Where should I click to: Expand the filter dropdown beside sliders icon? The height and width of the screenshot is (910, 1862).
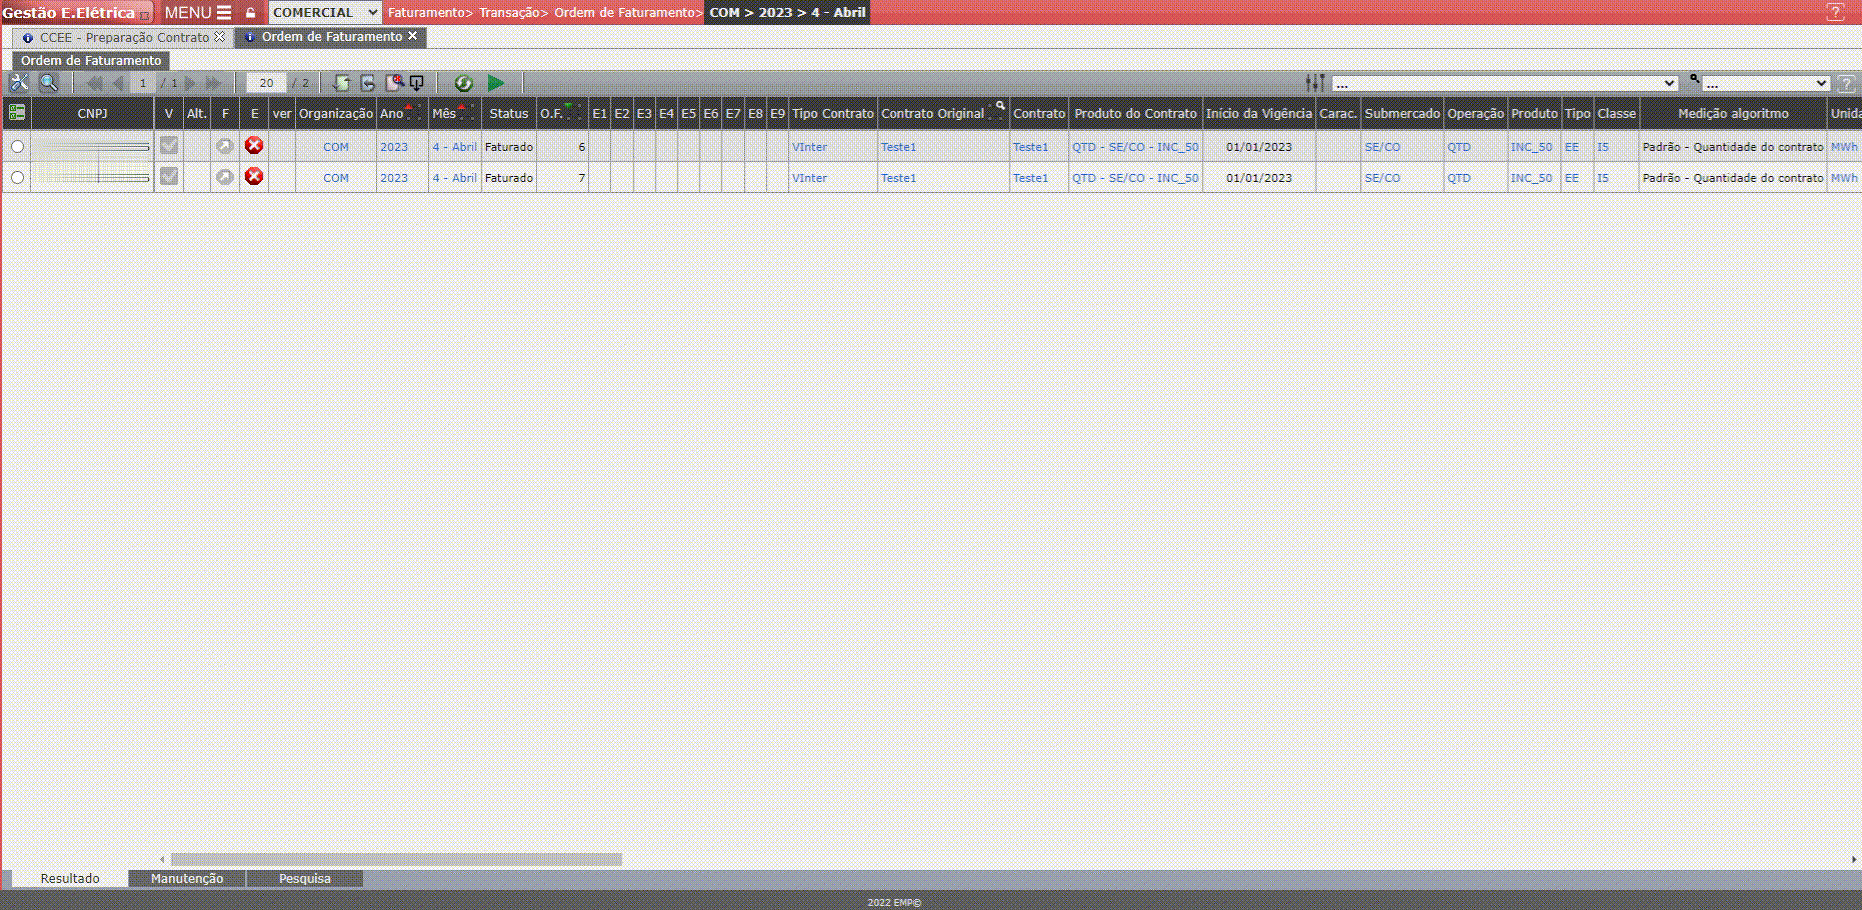tap(1504, 83)
